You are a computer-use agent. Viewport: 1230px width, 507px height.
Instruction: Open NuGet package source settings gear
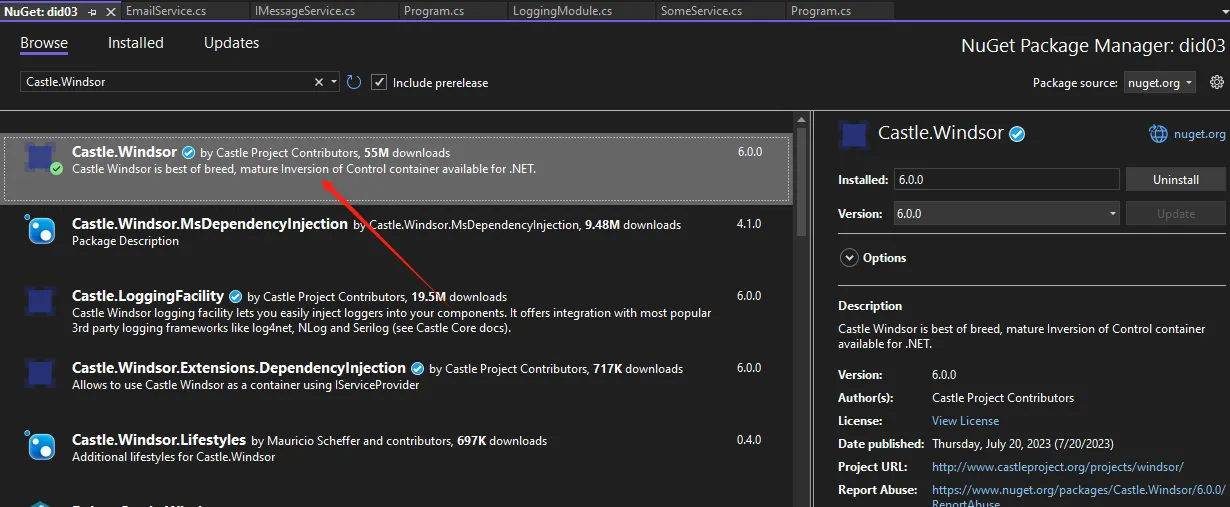(1217, 82)
